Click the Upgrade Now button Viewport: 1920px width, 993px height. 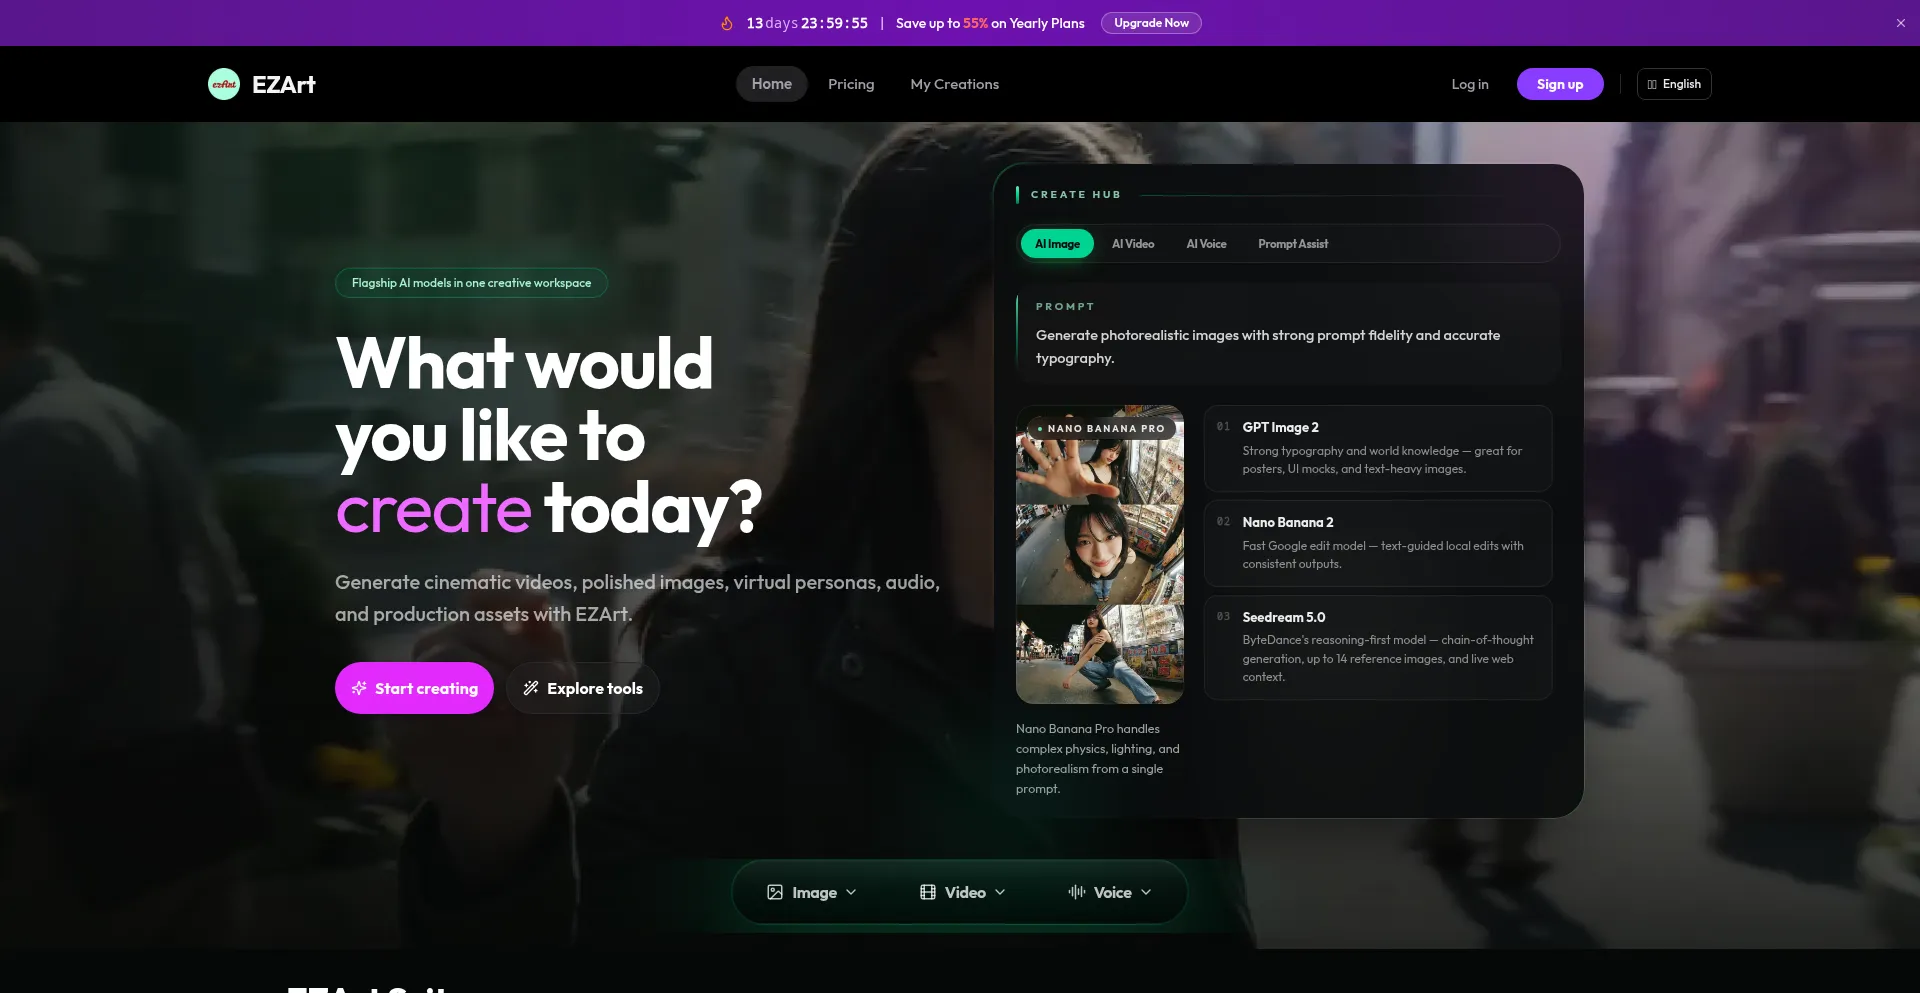point(1151,23)
